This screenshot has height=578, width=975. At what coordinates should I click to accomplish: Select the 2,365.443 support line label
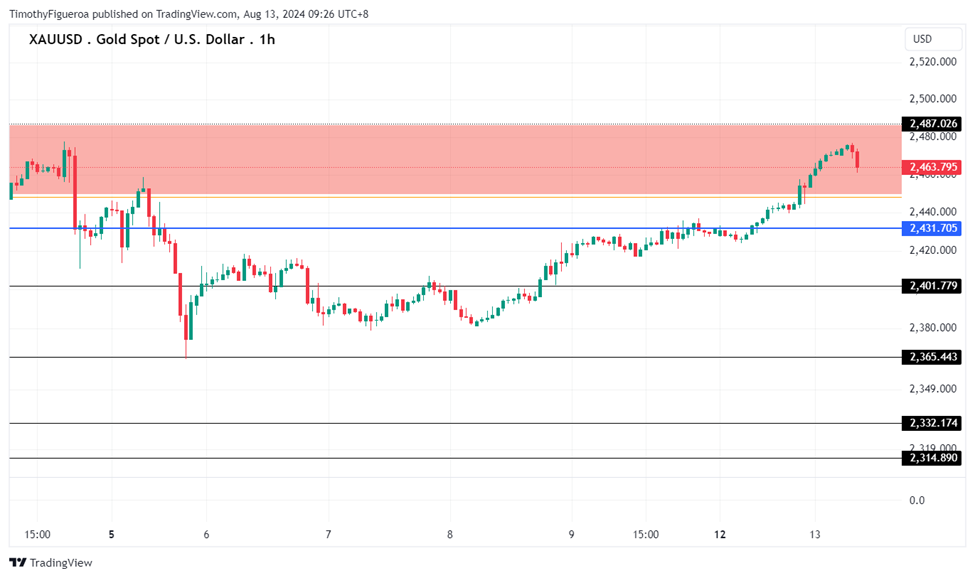933,357
